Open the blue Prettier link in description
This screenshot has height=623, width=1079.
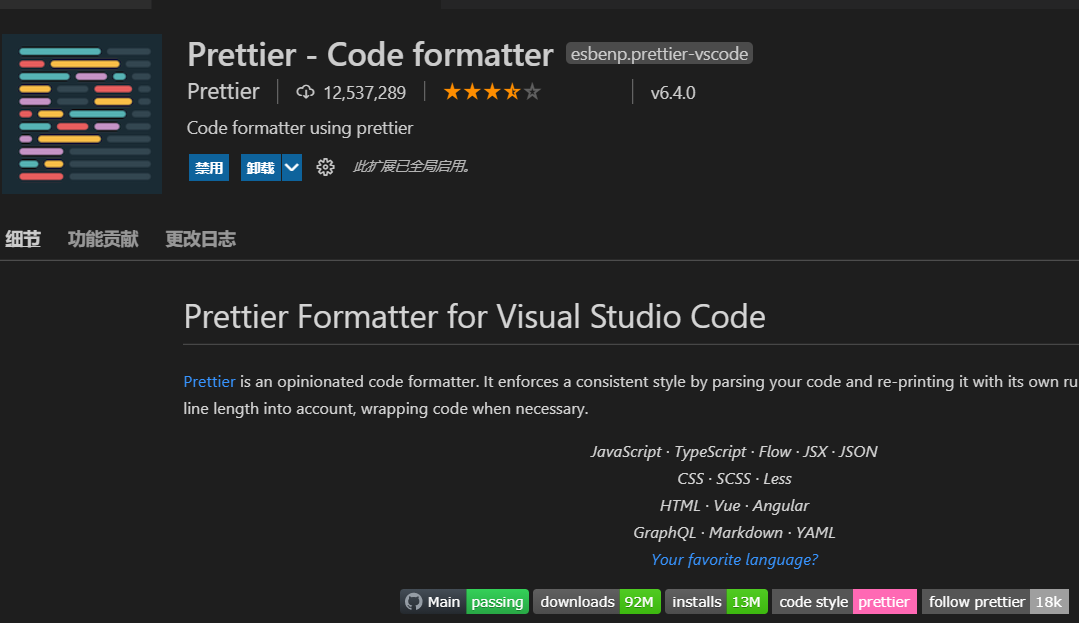coord(209,381)
